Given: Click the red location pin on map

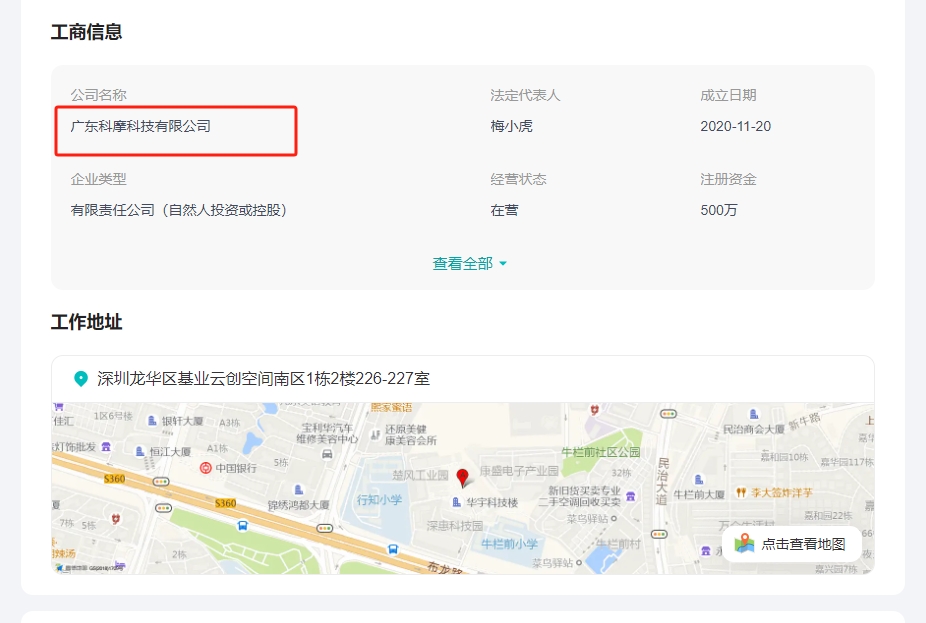Looking at the screenshot, I should [x=462, y=477].
